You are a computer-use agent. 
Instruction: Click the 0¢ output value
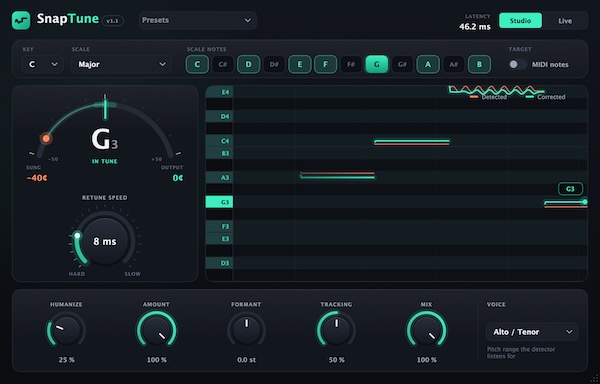(x=178, y=178)
